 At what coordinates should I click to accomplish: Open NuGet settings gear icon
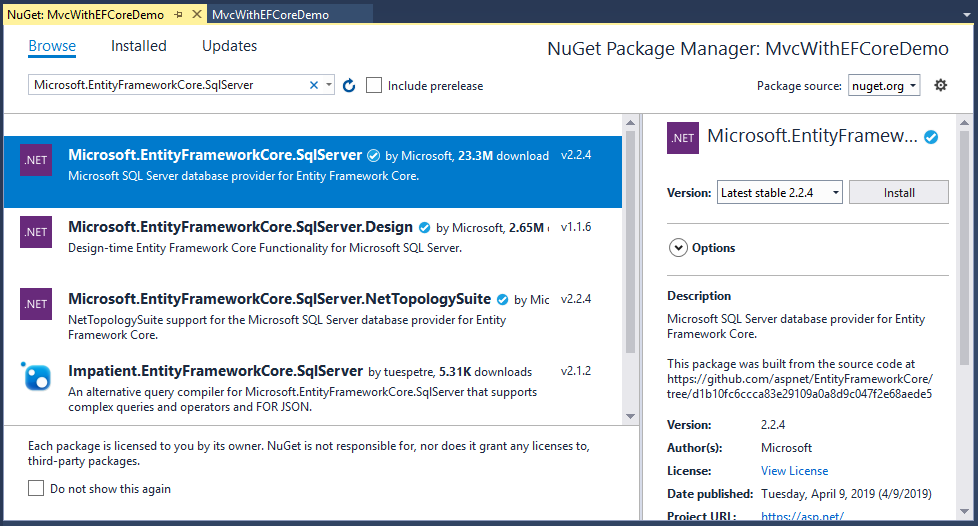click(941, 85)
